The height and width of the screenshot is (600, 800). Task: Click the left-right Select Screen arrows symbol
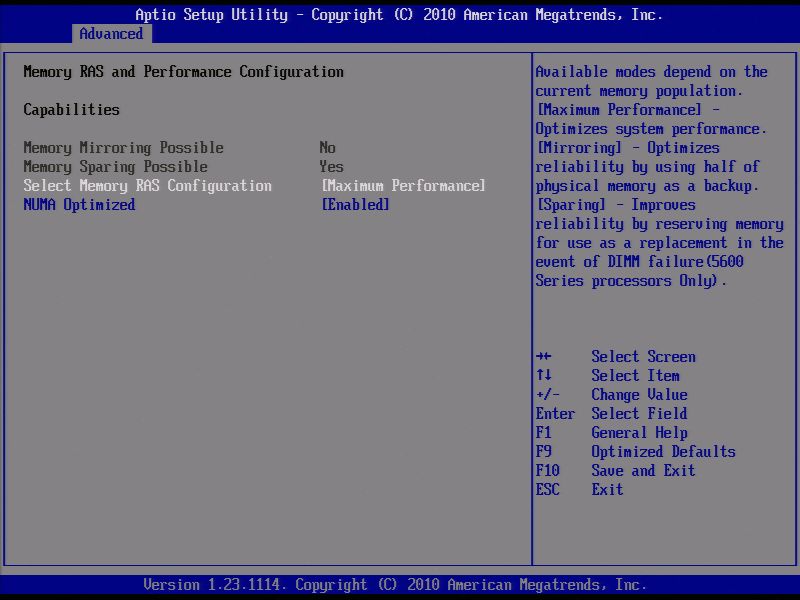[x=543, y=356]
